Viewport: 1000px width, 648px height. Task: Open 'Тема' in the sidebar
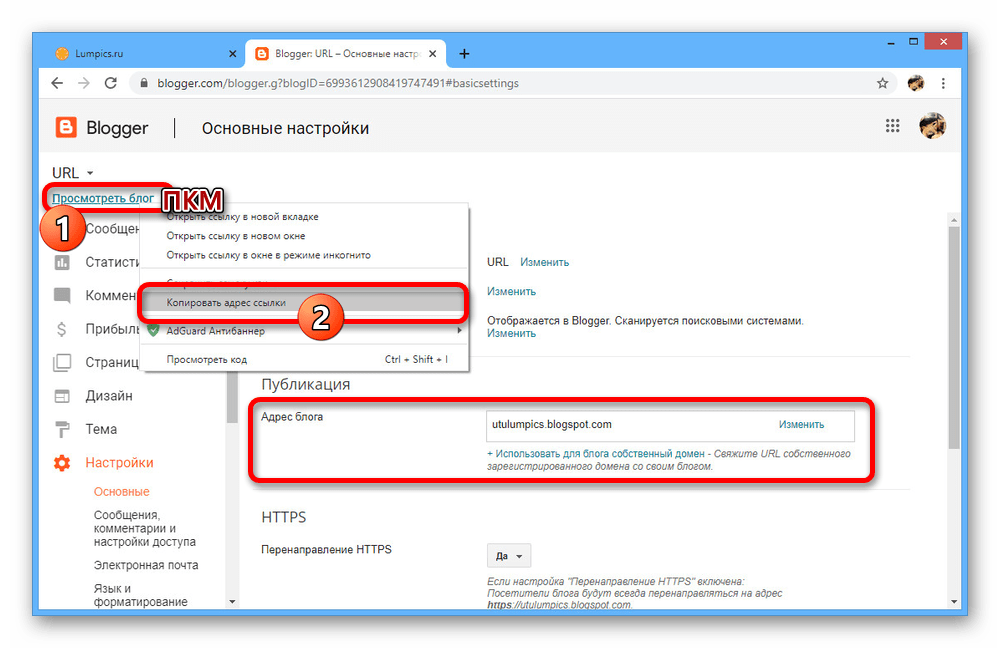point(101,429)
